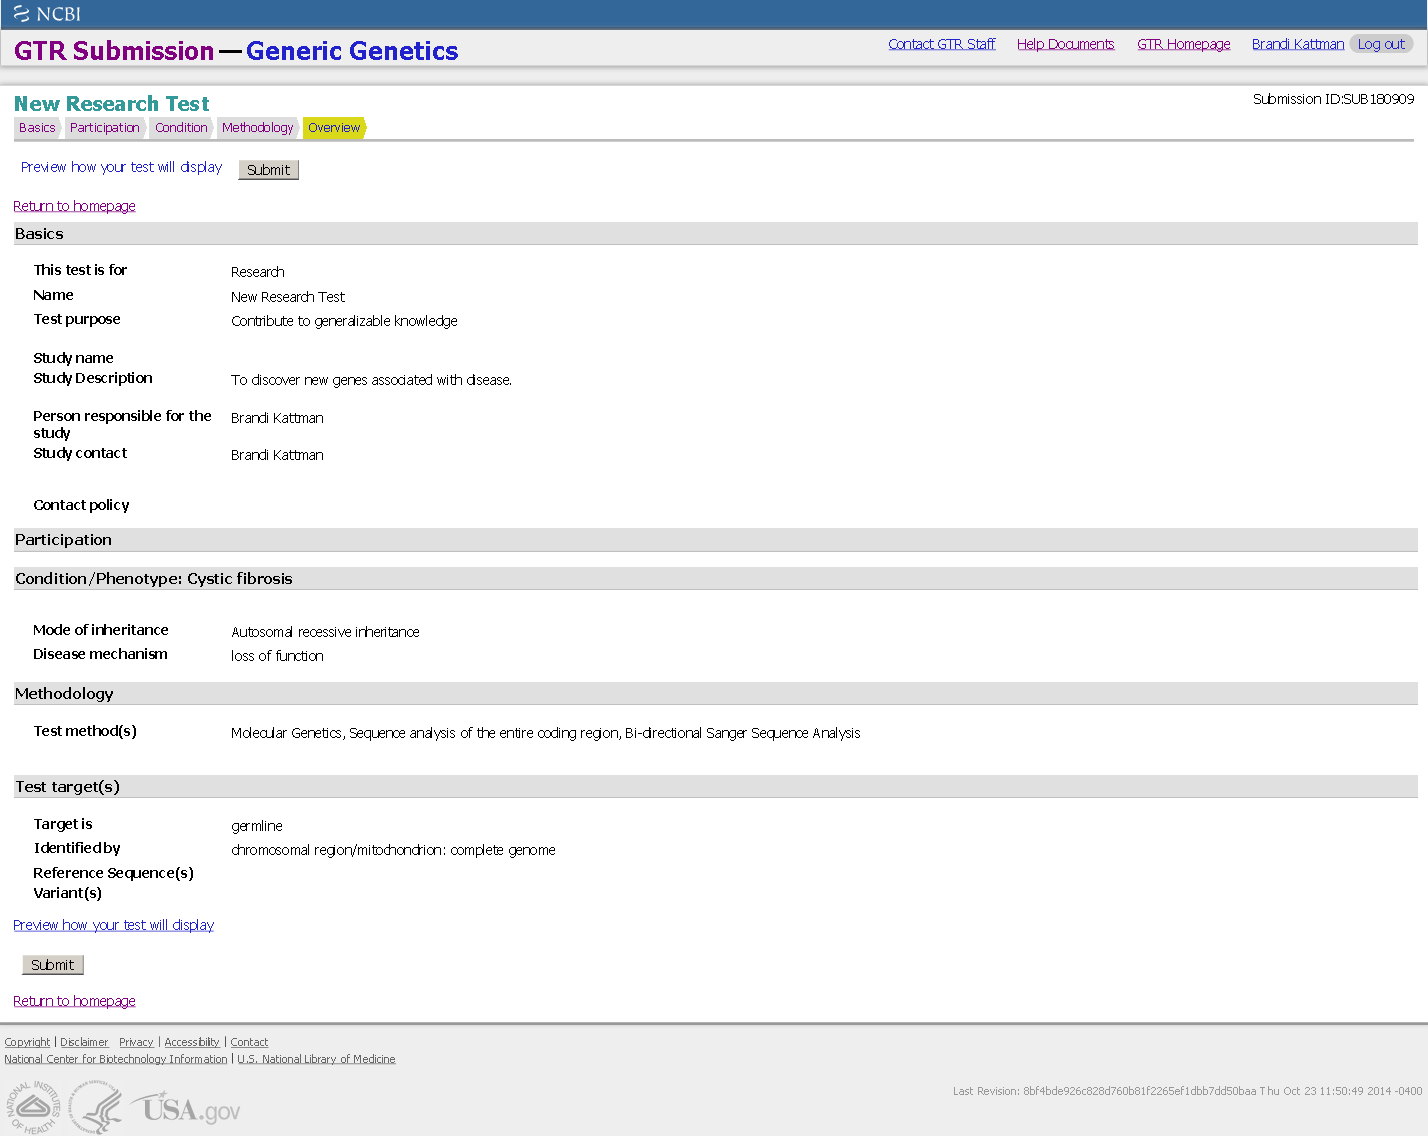Click the lower Return to homepage link

pos(74,1001)
